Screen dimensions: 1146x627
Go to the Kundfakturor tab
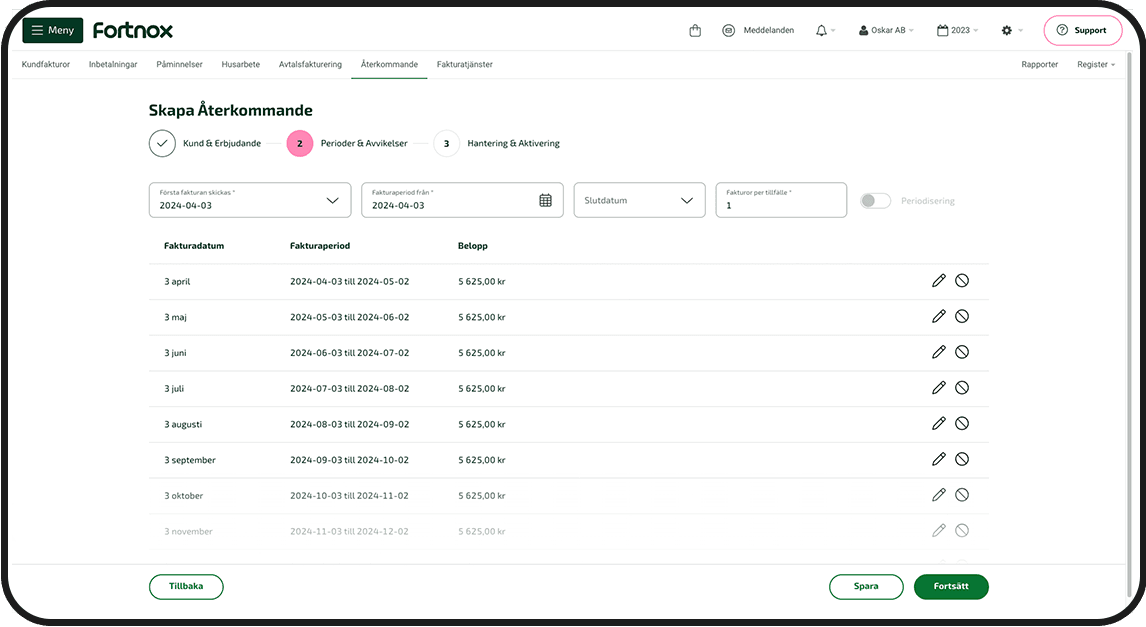46,64
